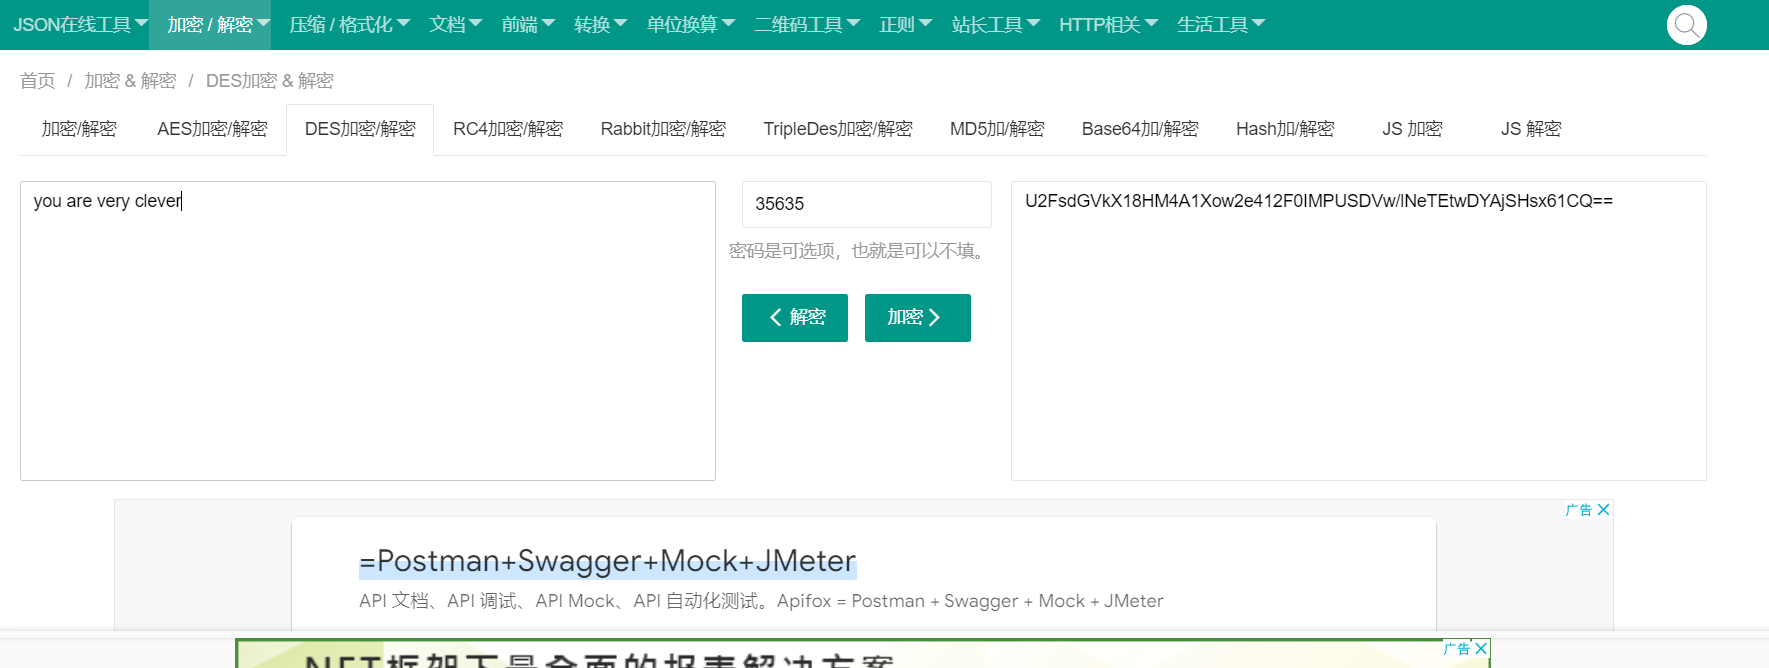Open the JS 加密 tab

click(1412, 129)
